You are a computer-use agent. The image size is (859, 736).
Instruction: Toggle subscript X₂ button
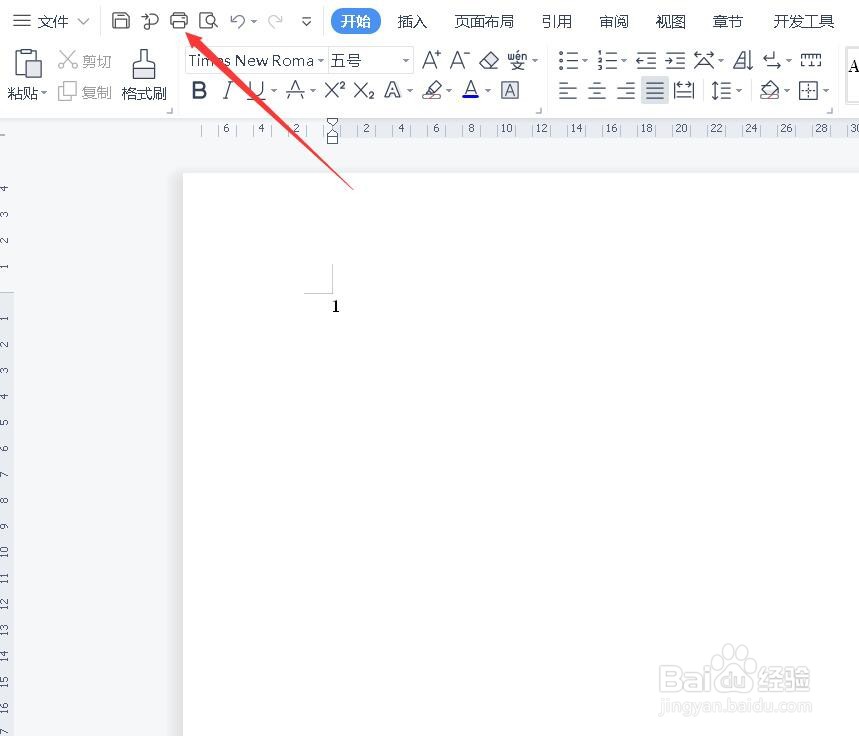coord(364,90)
